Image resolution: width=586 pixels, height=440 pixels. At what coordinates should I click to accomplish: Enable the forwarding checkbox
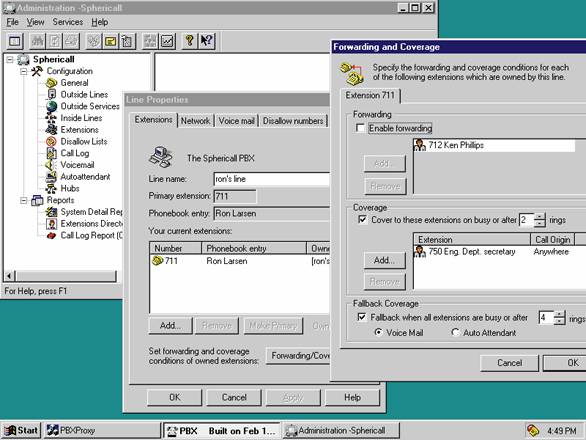tap(360, 128)
